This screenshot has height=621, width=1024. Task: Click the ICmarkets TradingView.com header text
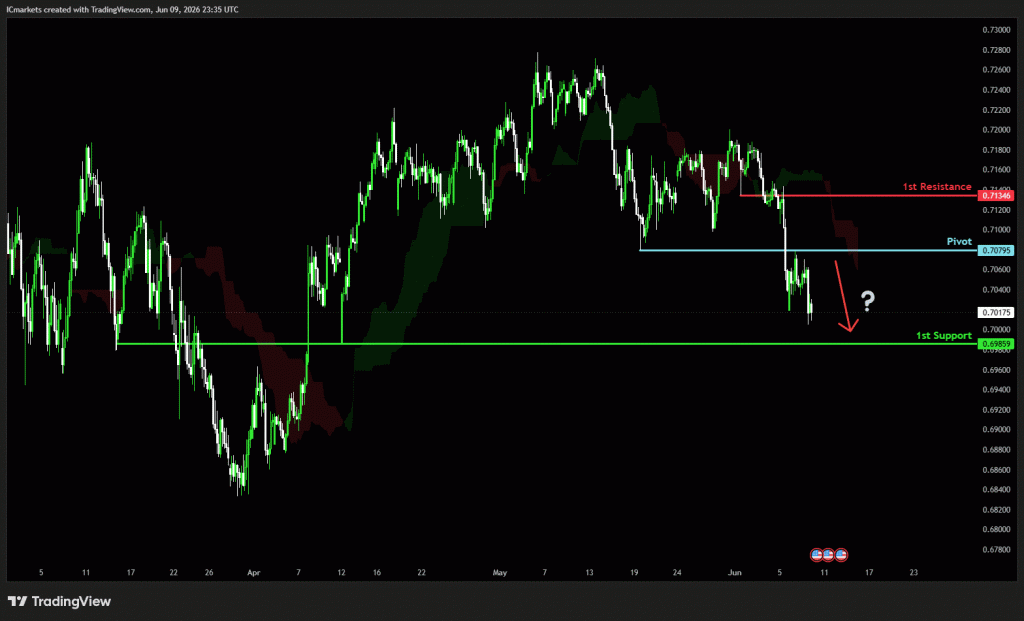(122, 10)
